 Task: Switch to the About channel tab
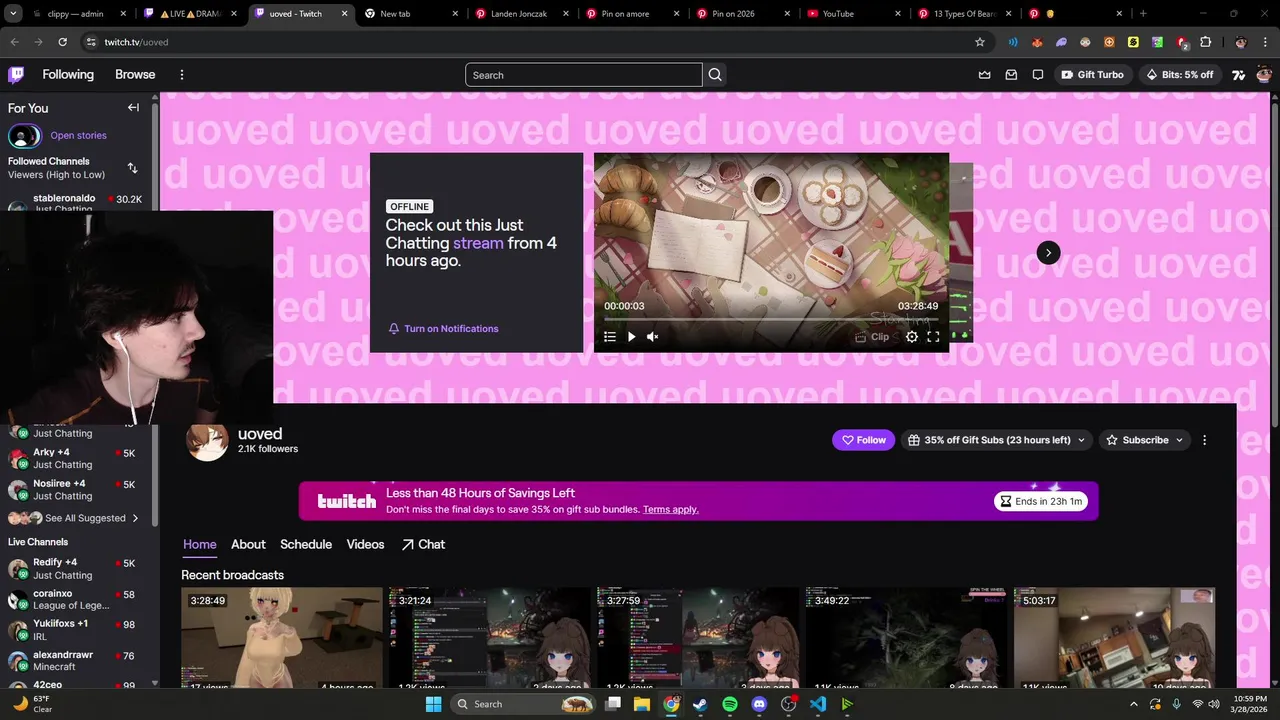[248, 544]
